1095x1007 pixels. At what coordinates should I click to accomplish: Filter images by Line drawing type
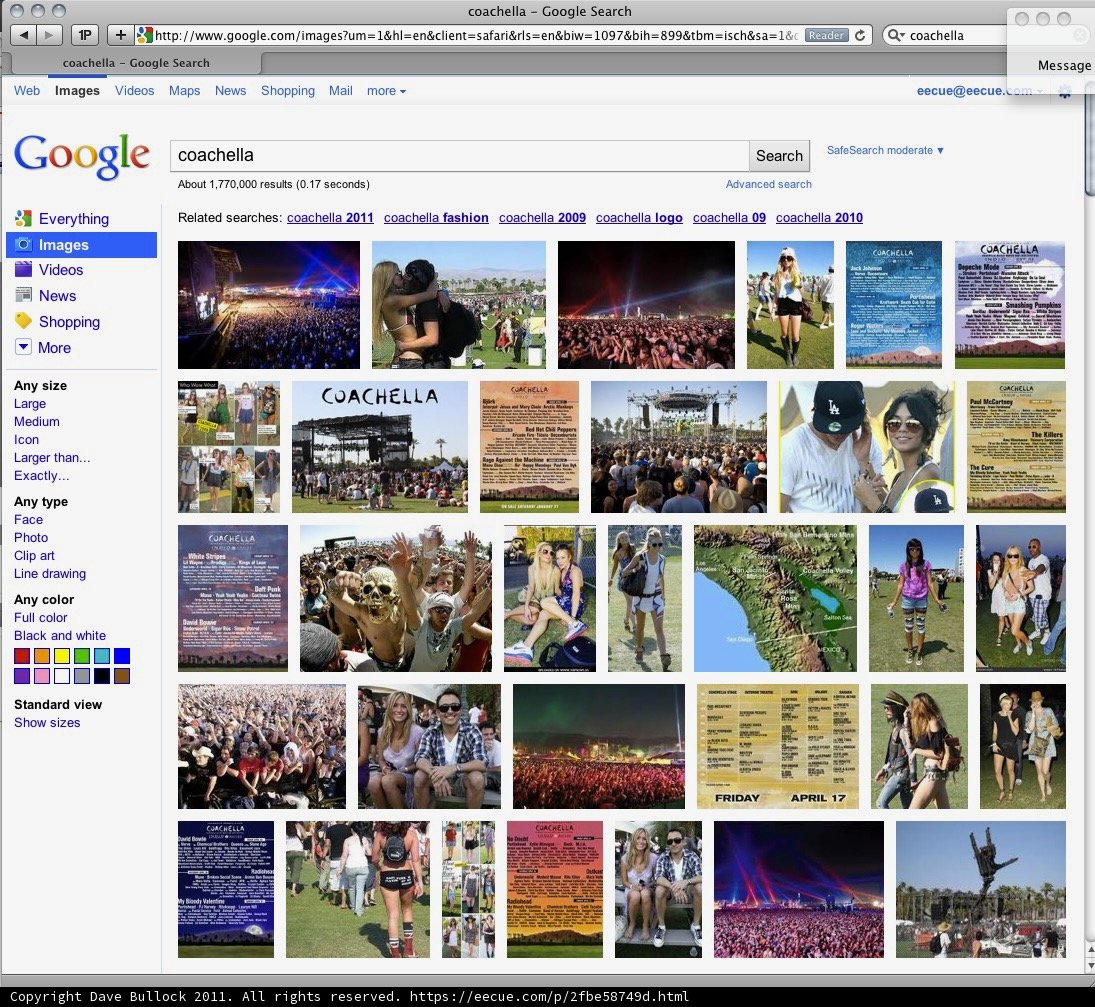click(50, 574)
